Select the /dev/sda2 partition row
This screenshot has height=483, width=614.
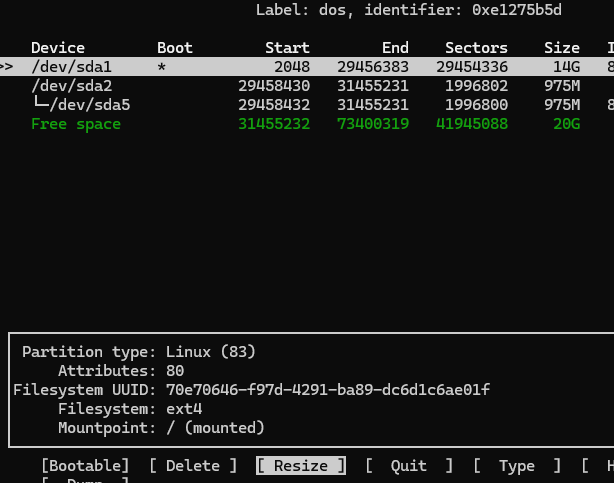pos(307,86)
